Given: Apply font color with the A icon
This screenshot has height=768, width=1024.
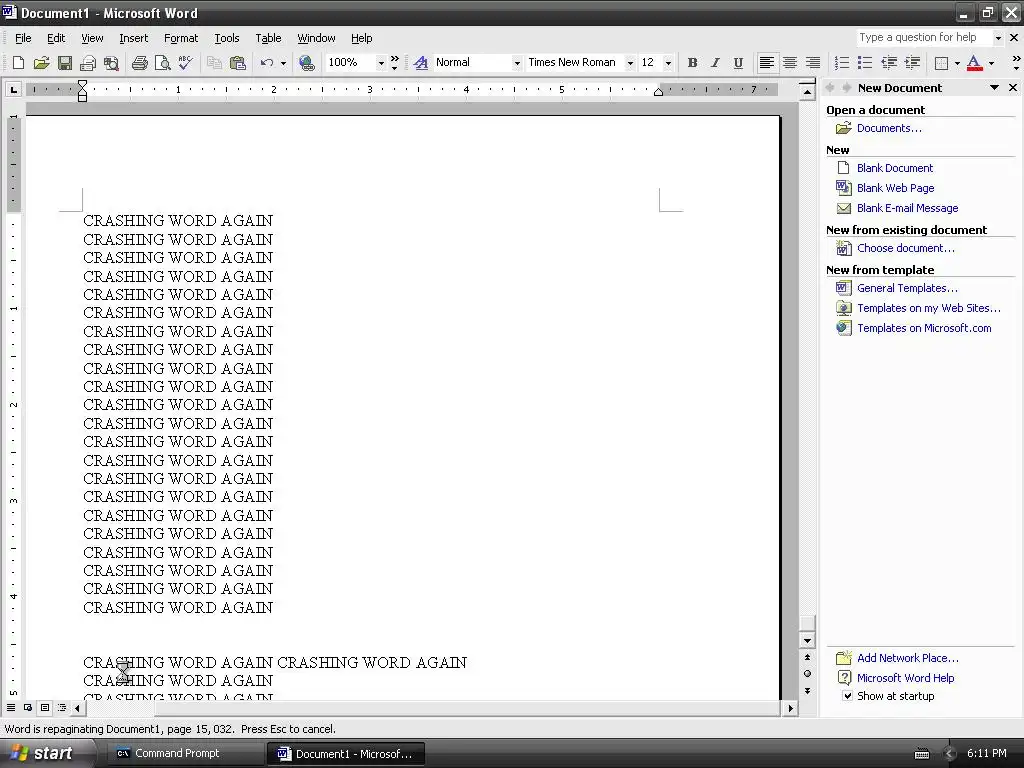Looking at the screenshot, I should pyautogui.click(x=974, y=63).
